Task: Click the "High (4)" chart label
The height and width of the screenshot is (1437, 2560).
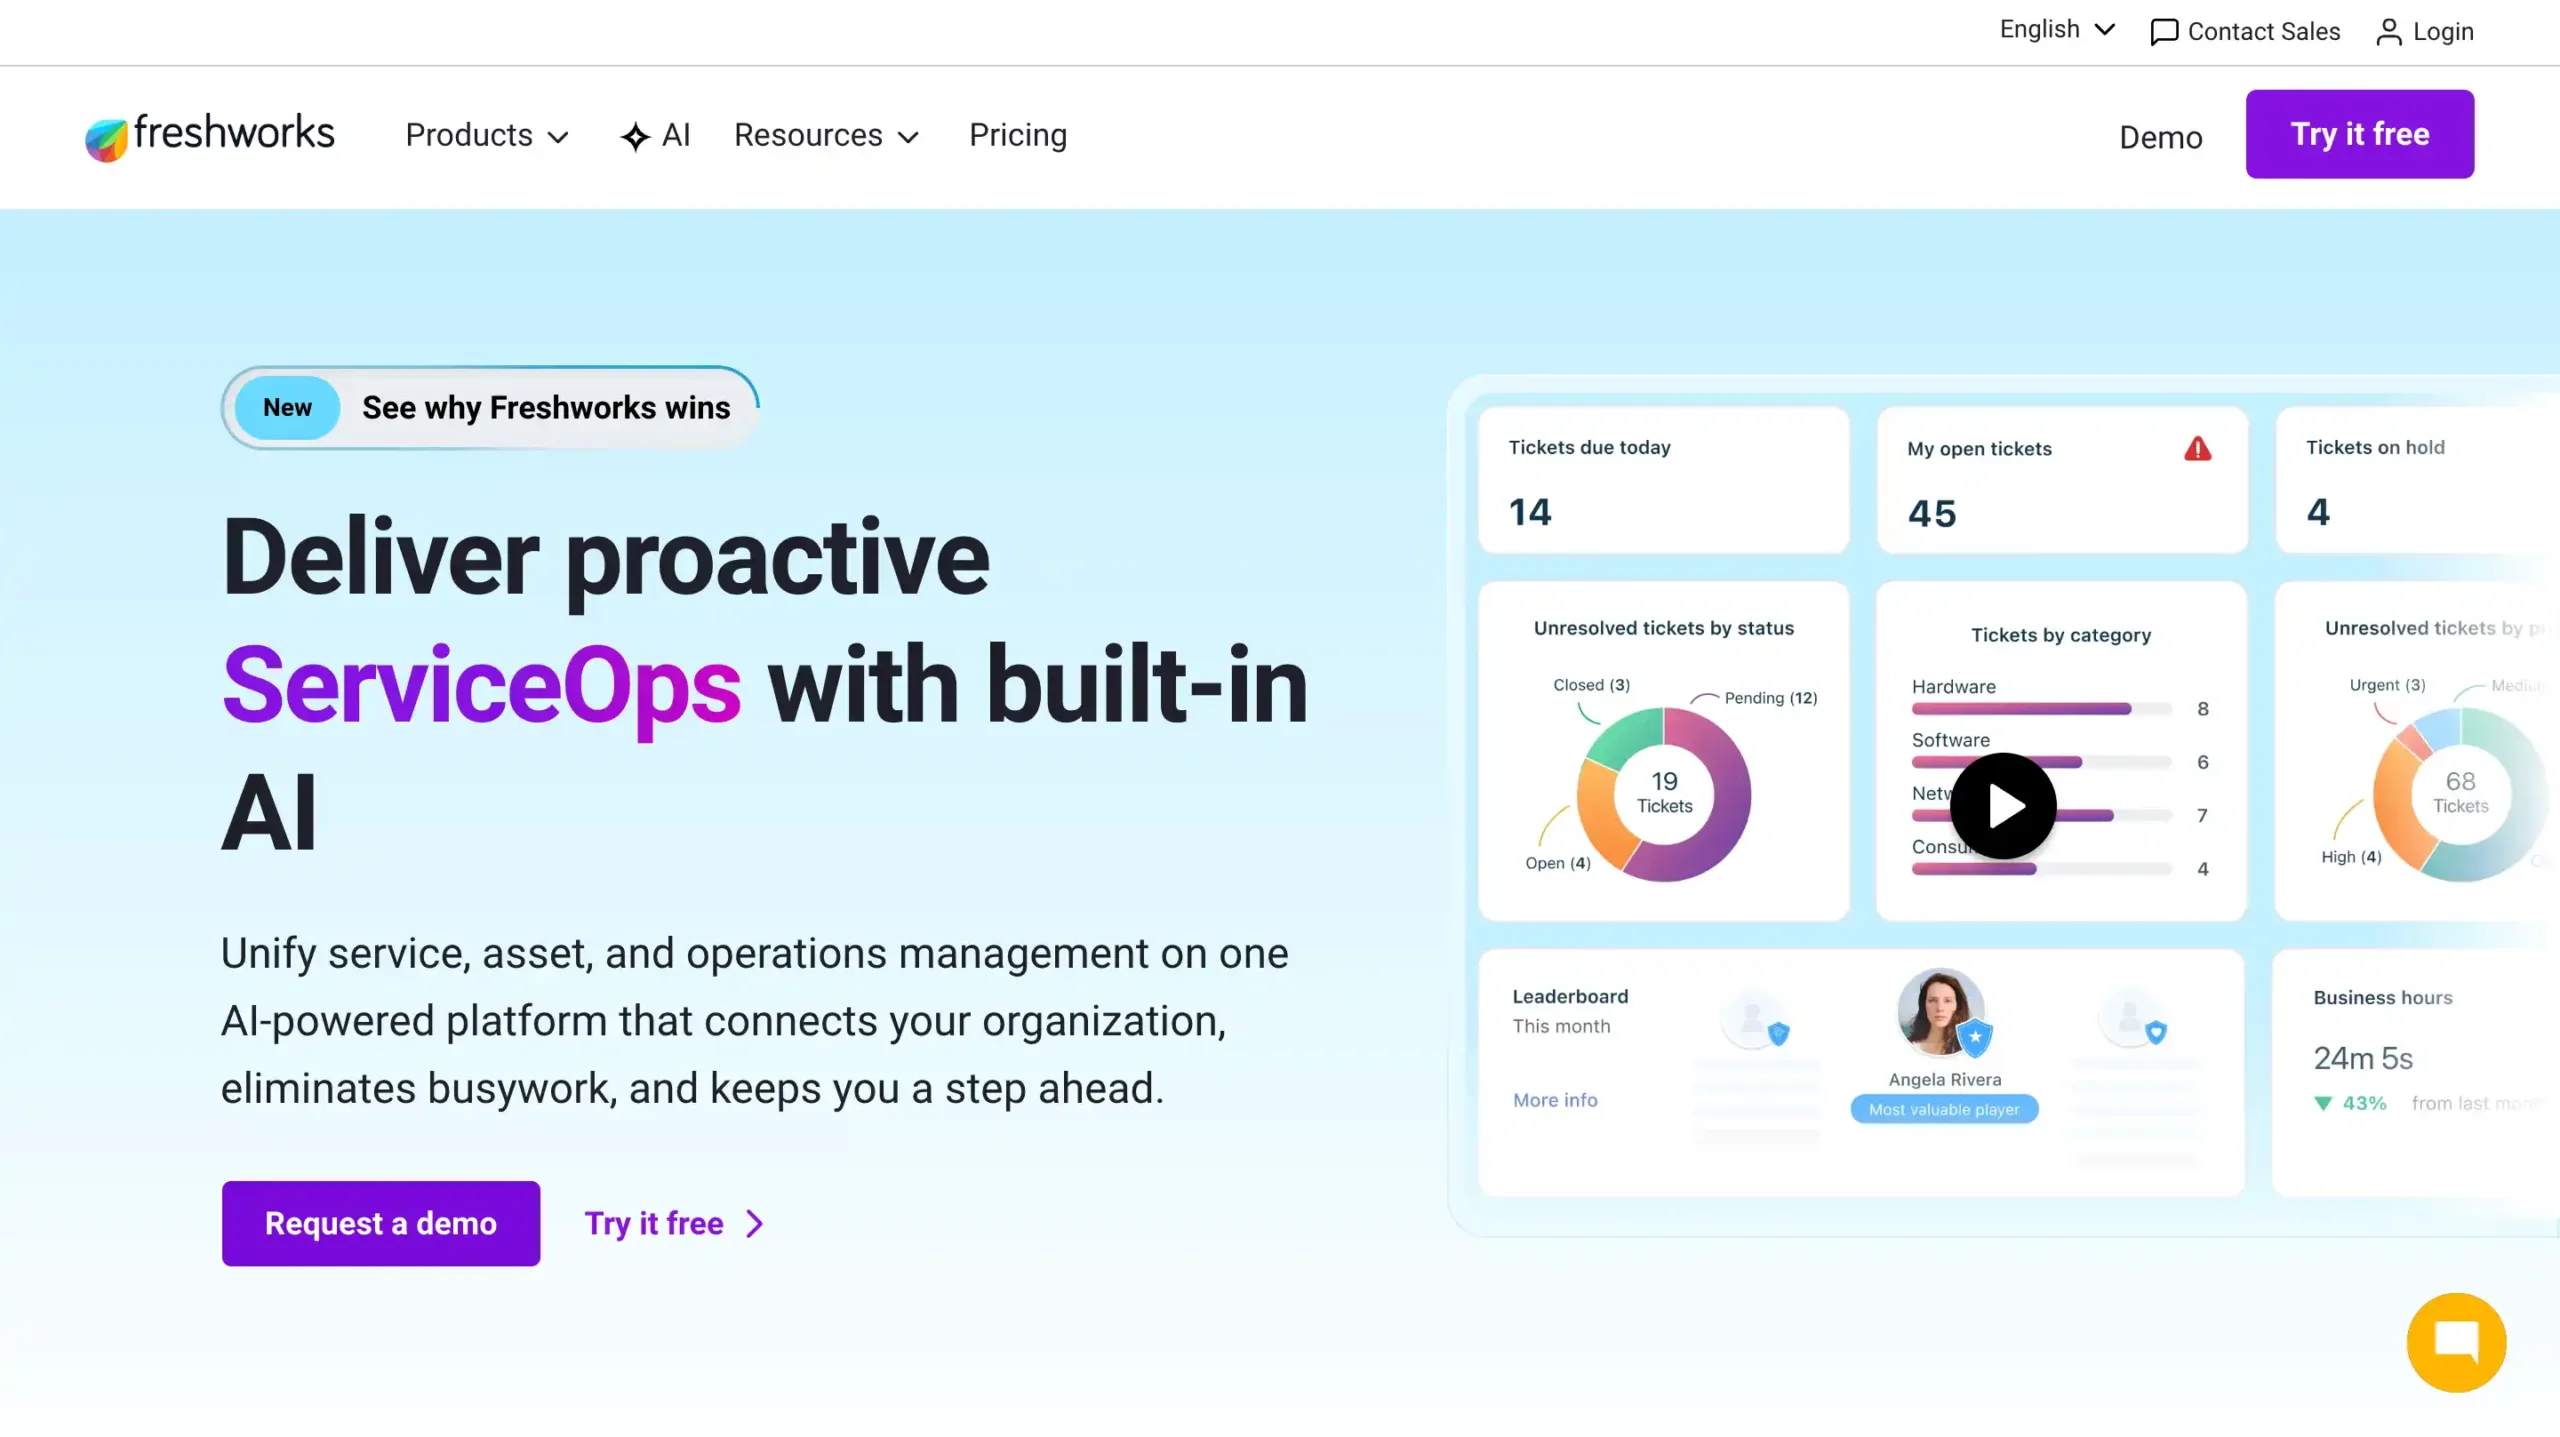Action: pyautogui.click(x=2351, y=857)
